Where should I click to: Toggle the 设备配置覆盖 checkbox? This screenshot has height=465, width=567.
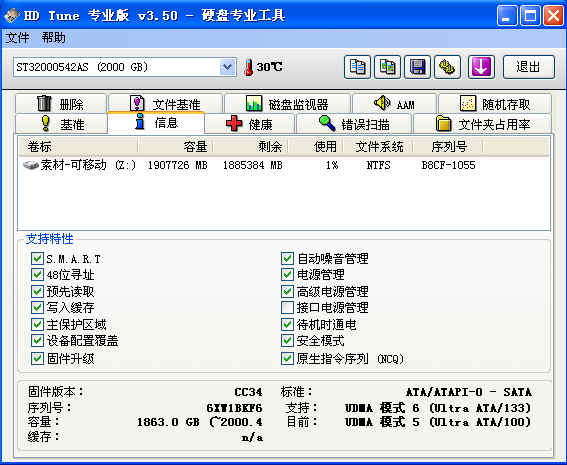[x=37, y=340]
